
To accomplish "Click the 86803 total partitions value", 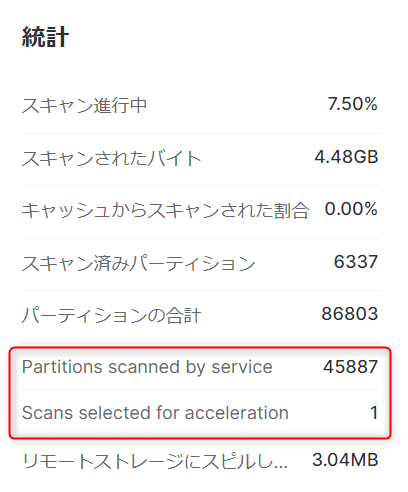I will (350, 314).
